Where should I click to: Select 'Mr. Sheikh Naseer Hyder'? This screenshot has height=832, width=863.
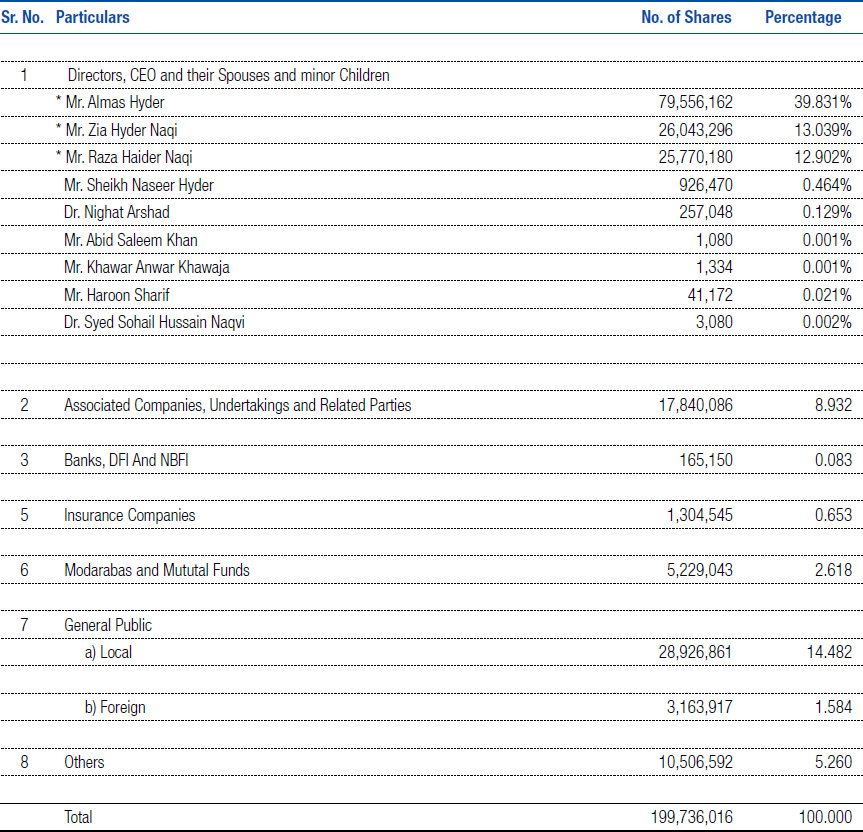[x=139, y=185]
